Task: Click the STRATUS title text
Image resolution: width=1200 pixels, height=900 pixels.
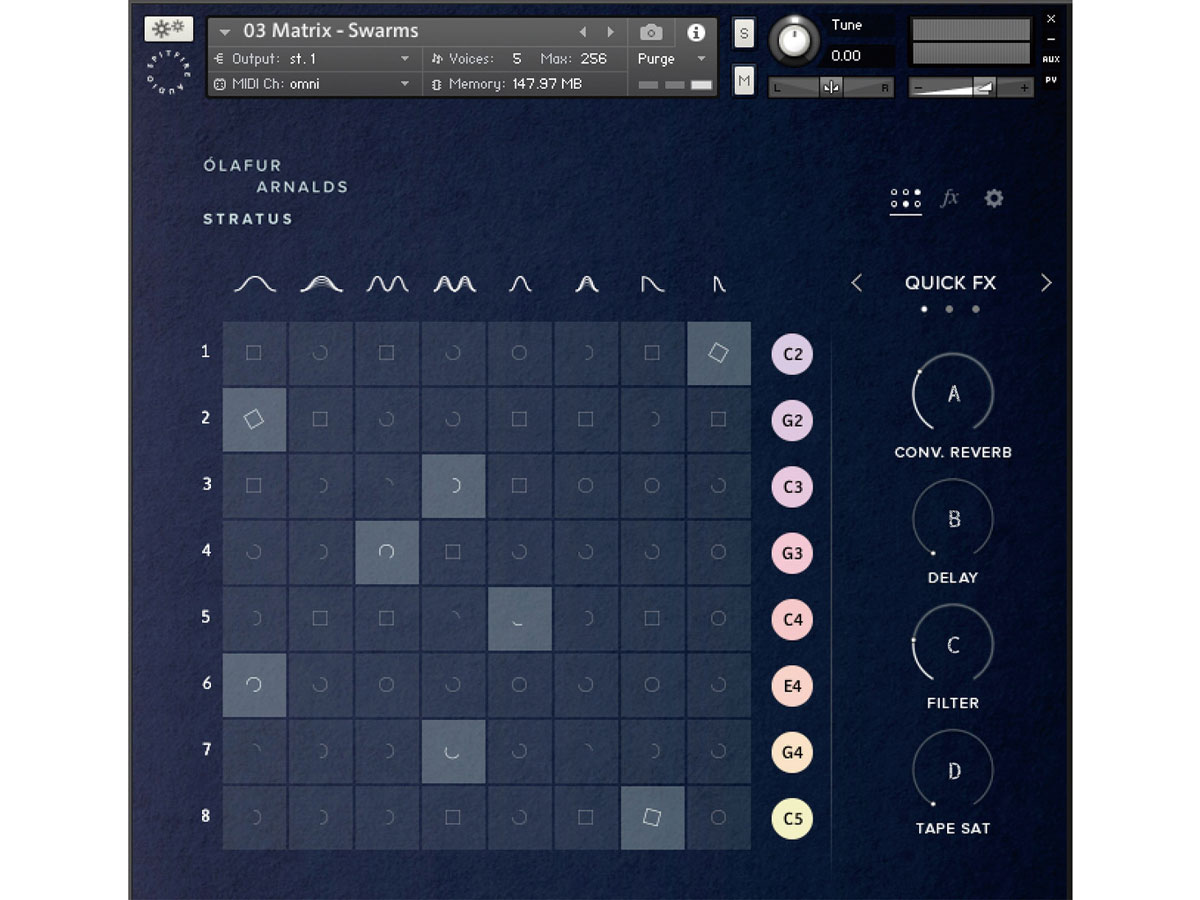Action: 248,219
